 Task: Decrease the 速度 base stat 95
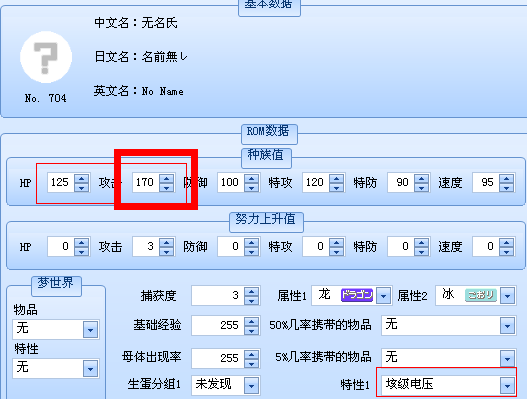click(x=506, y=188)
